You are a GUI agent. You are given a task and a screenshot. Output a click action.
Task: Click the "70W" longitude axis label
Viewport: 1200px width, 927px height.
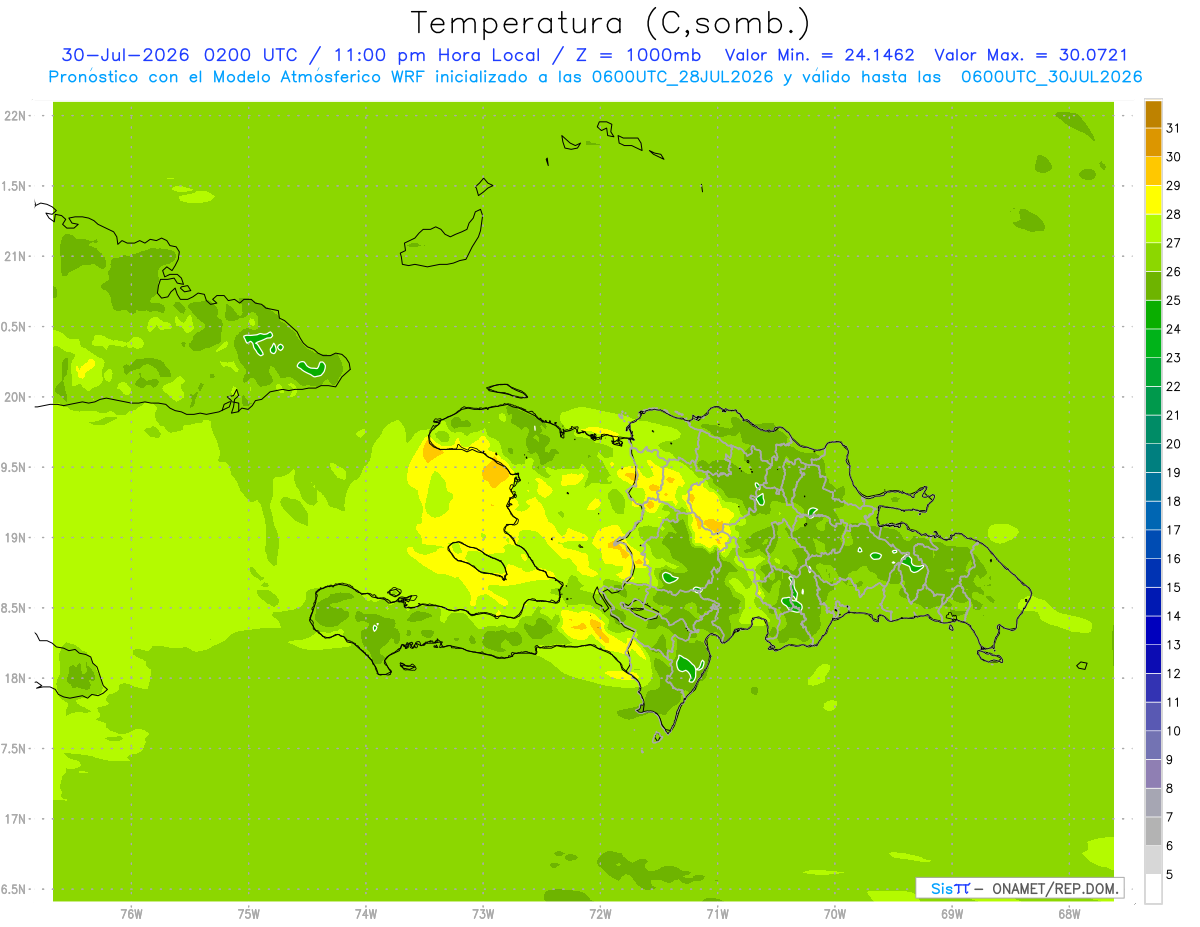(x=835, y=914)
